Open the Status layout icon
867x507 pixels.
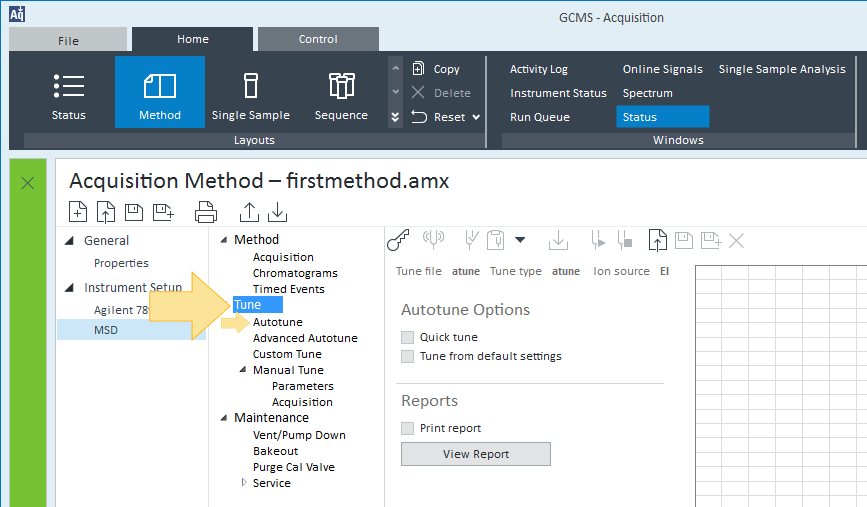point(69,86)
